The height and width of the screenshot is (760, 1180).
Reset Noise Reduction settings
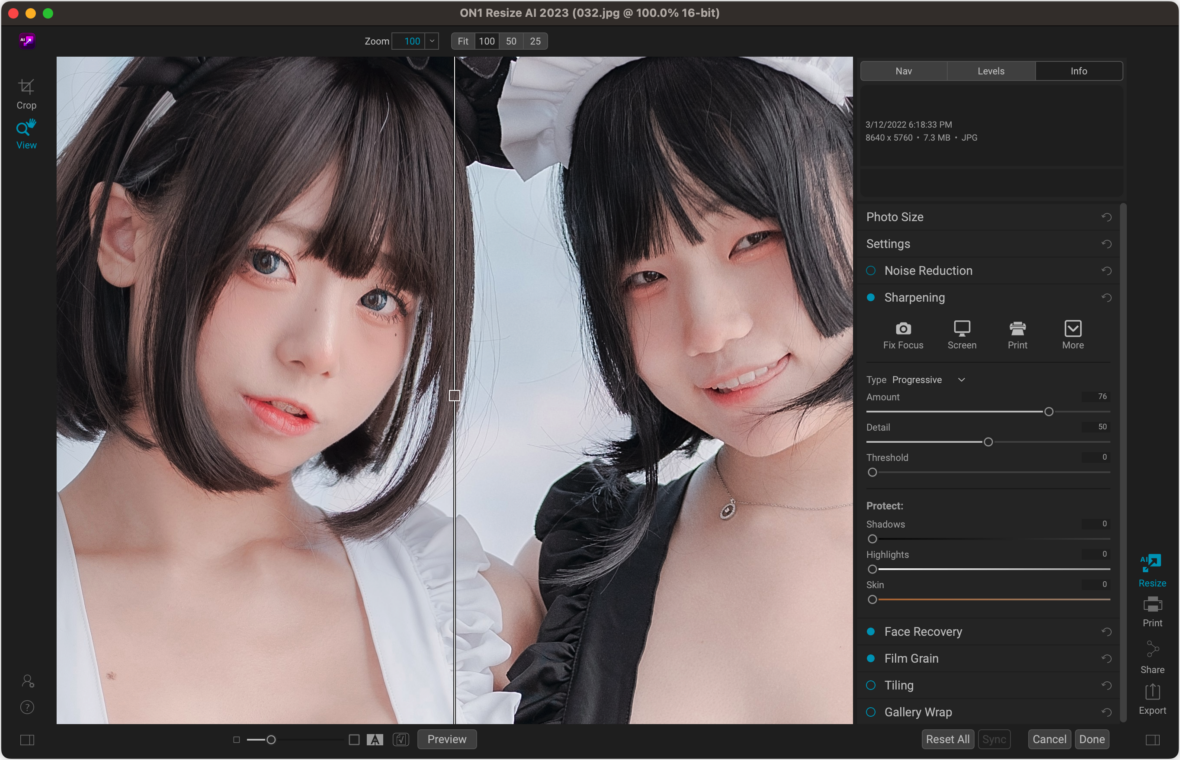(1106, 271)
